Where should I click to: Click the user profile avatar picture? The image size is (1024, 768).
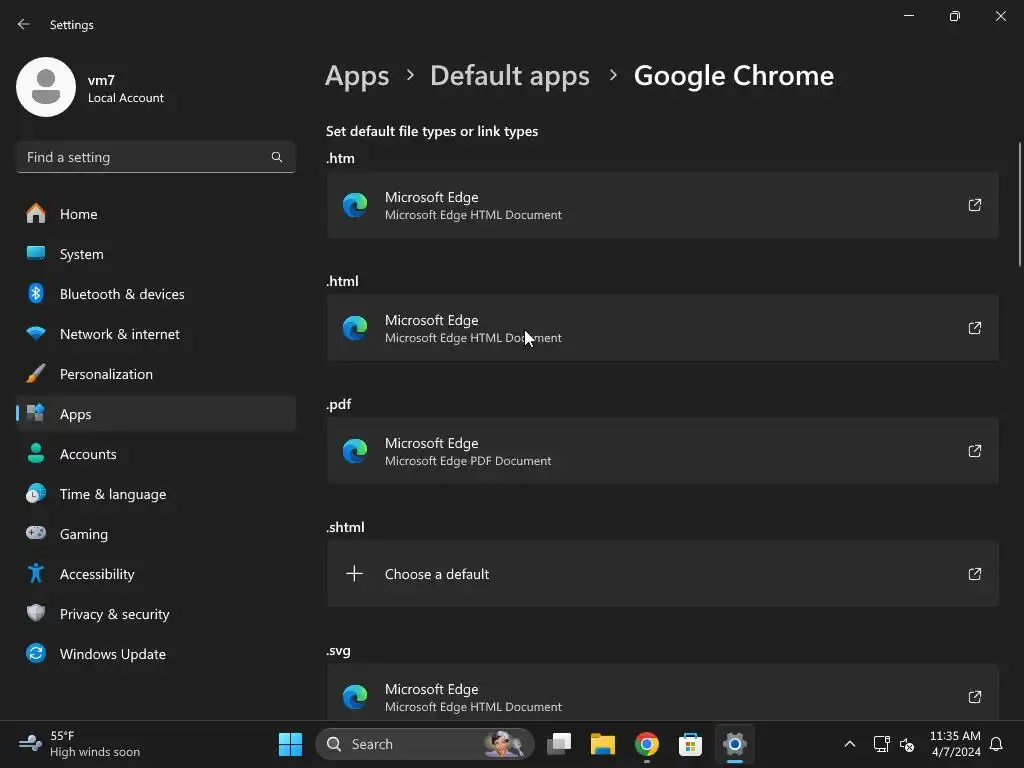tap(46, 87)
